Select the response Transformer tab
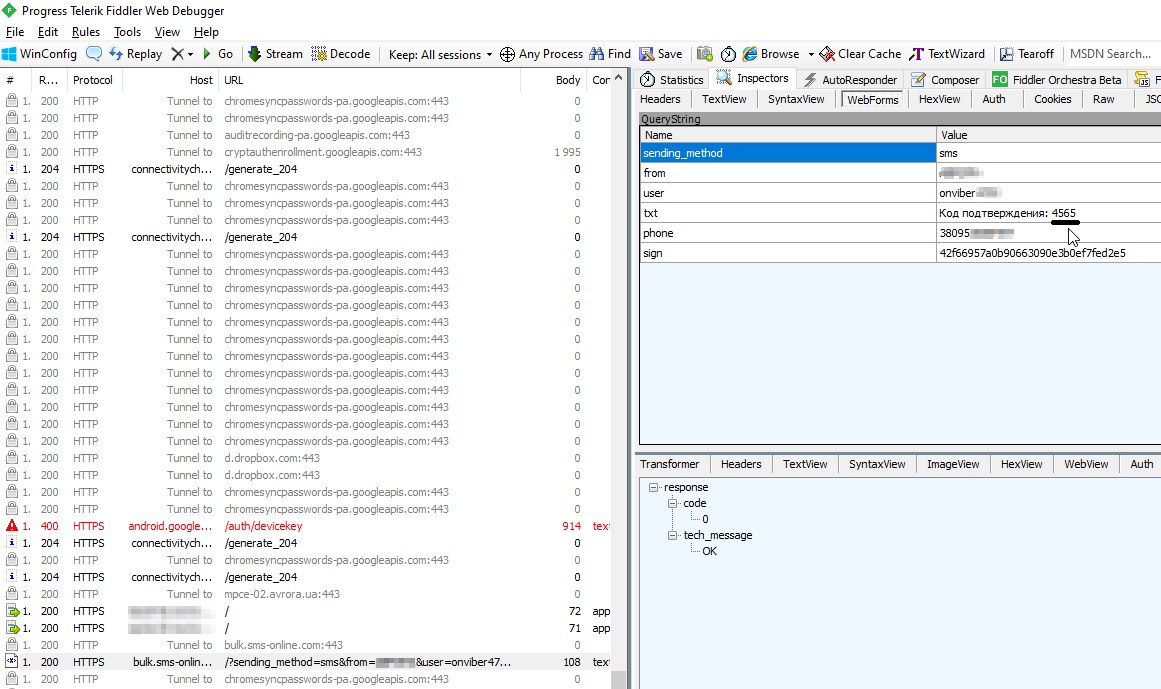1161x689 pixels. tap(669, 464)
